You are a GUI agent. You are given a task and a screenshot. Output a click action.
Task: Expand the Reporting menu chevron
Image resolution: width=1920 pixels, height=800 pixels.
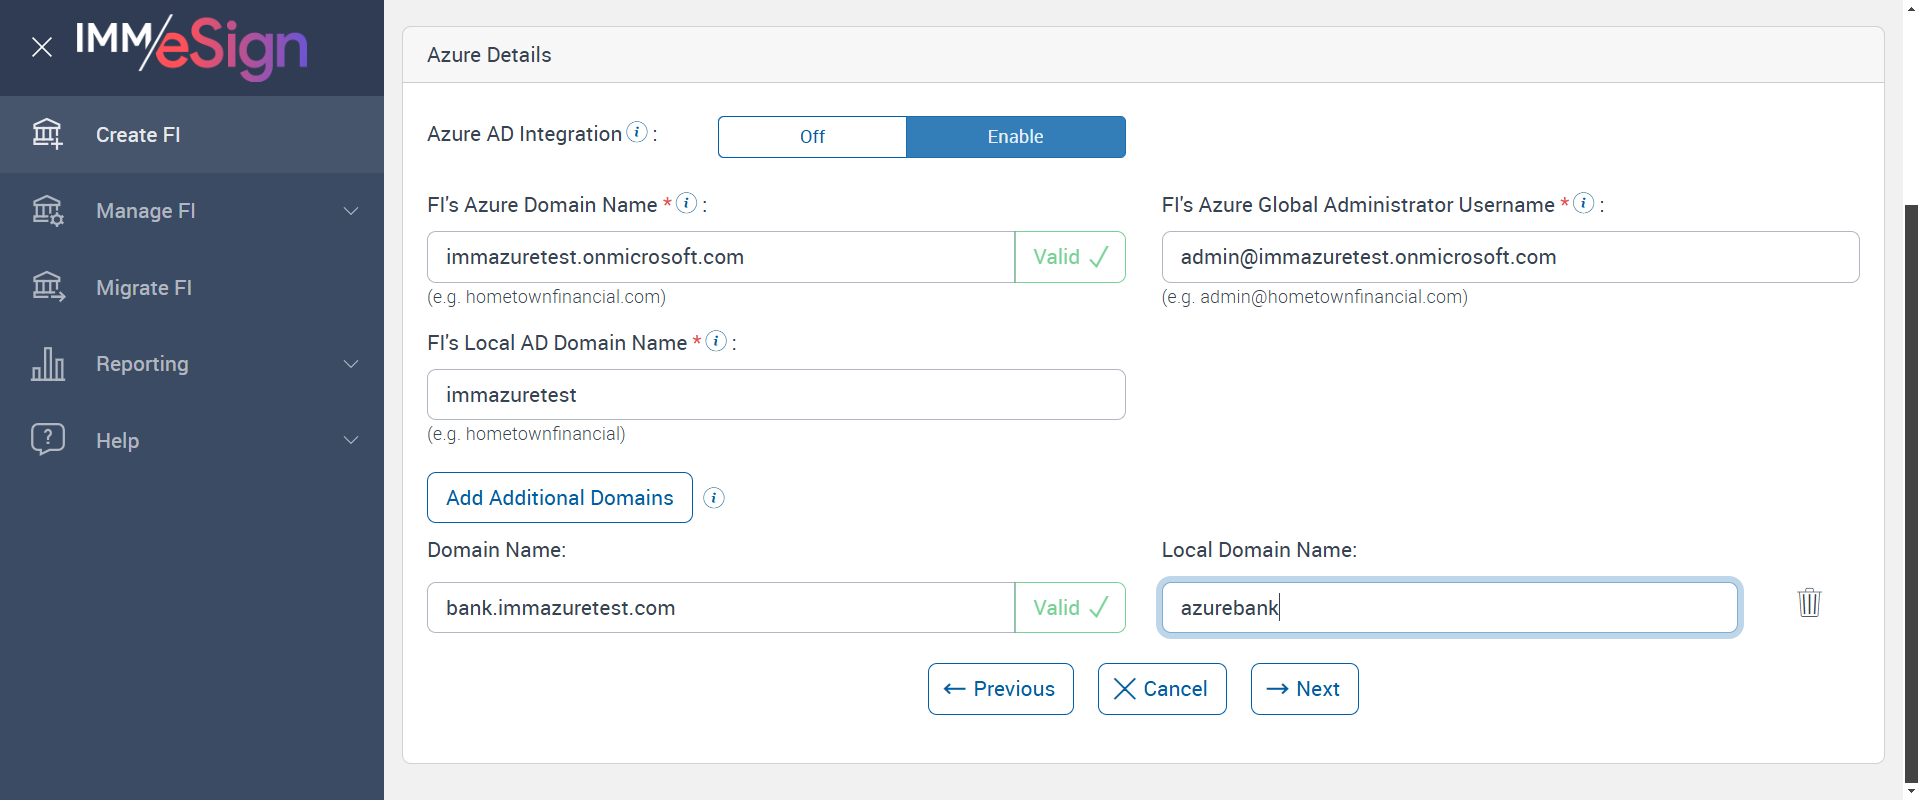[x=351, y=364]
